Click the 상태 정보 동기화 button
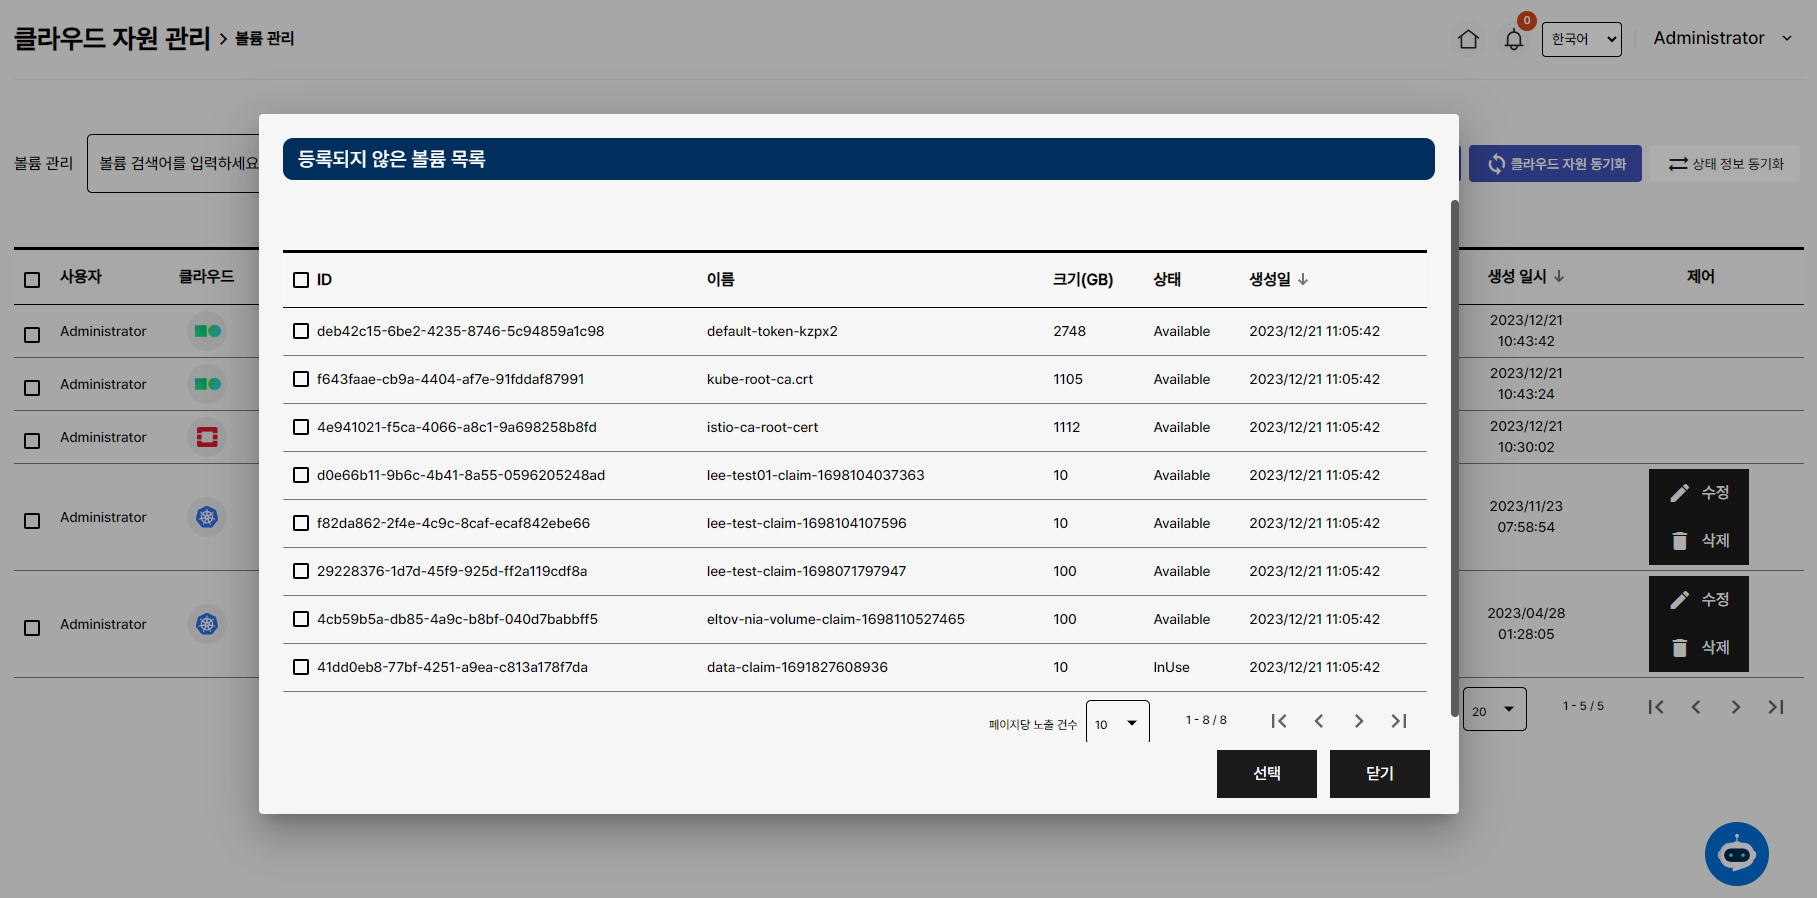The image size is (1817, 898). pos(1726,164)
